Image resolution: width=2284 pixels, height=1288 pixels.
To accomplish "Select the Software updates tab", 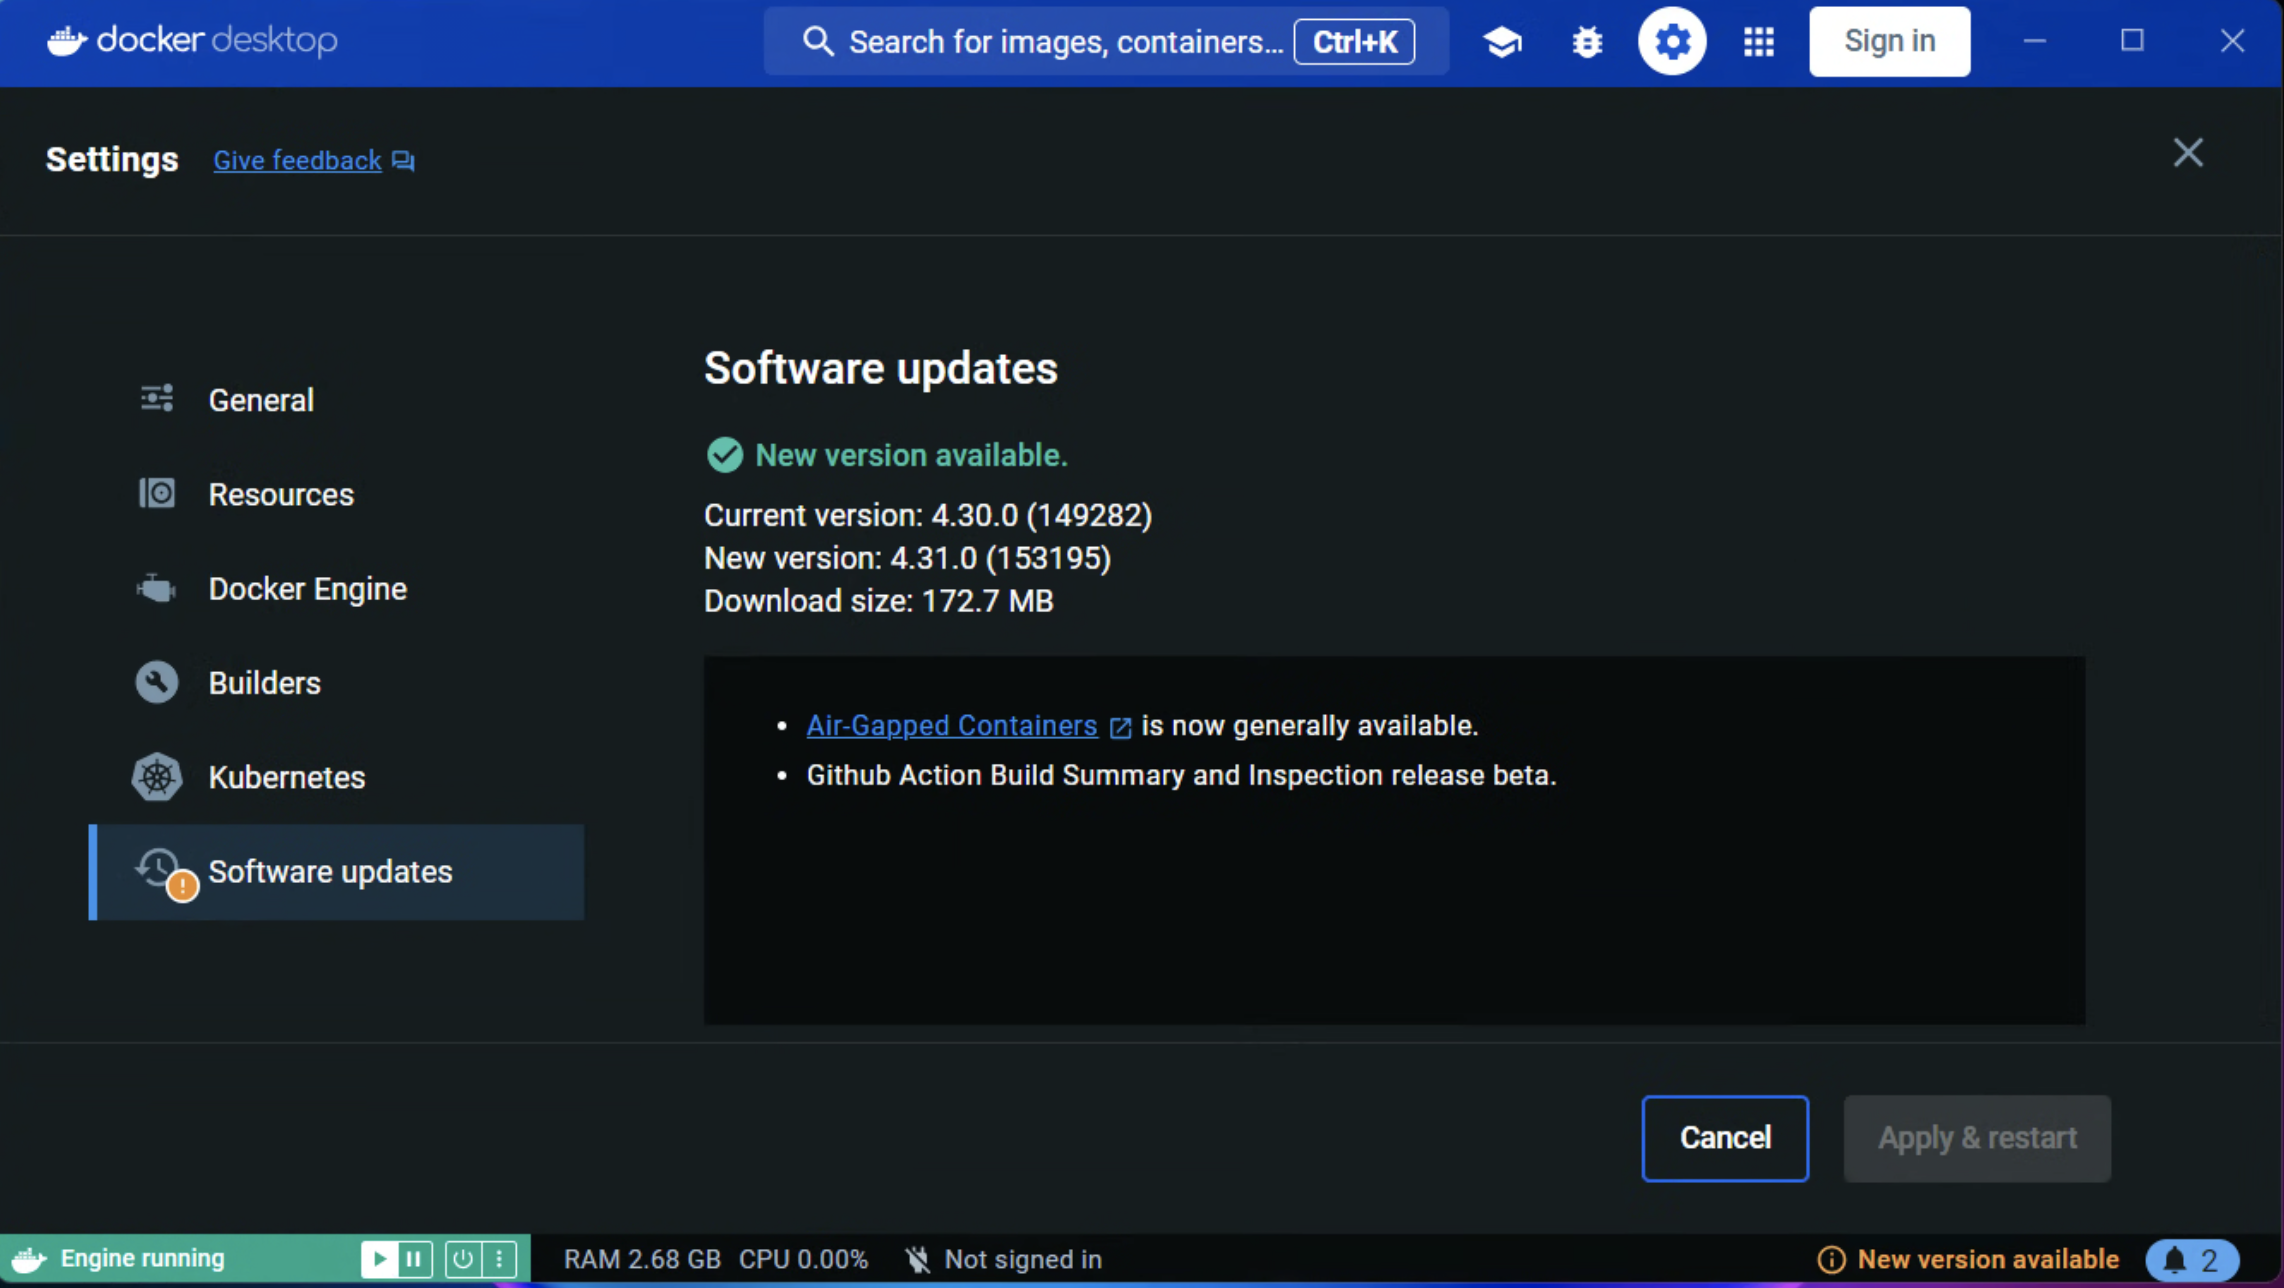I will pos(336,872).
